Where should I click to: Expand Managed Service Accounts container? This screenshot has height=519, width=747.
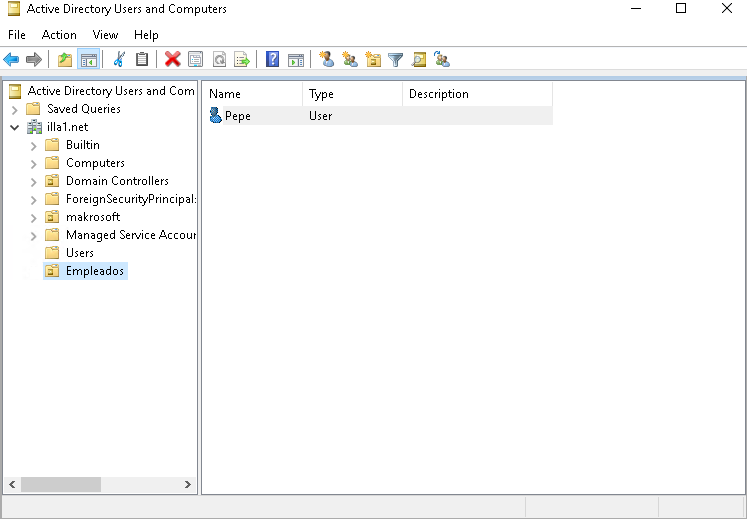pos(33,236)
